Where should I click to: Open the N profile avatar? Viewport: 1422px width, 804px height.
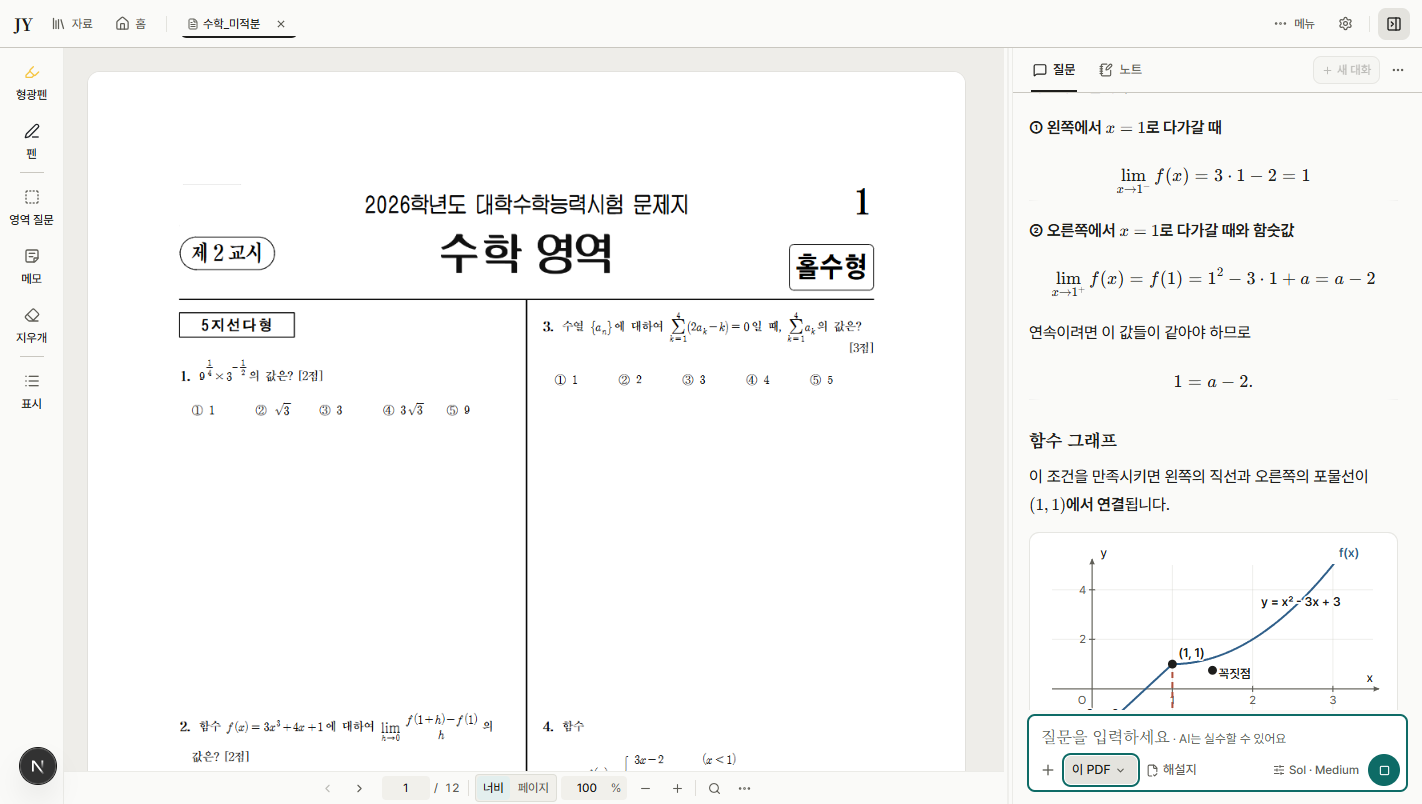38,766
